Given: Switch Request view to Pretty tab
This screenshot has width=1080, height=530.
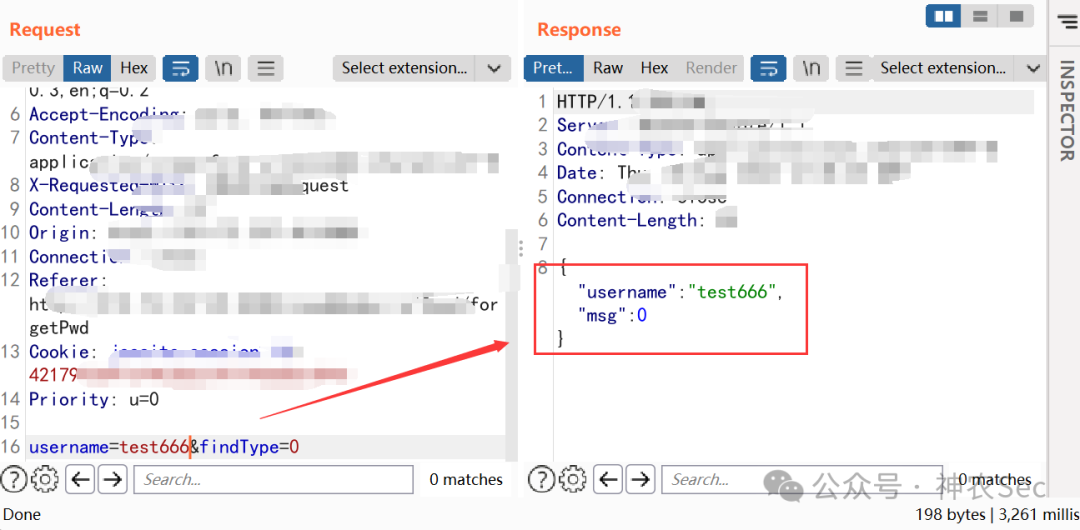Looking at the screenshot, I should click(33, 68).
